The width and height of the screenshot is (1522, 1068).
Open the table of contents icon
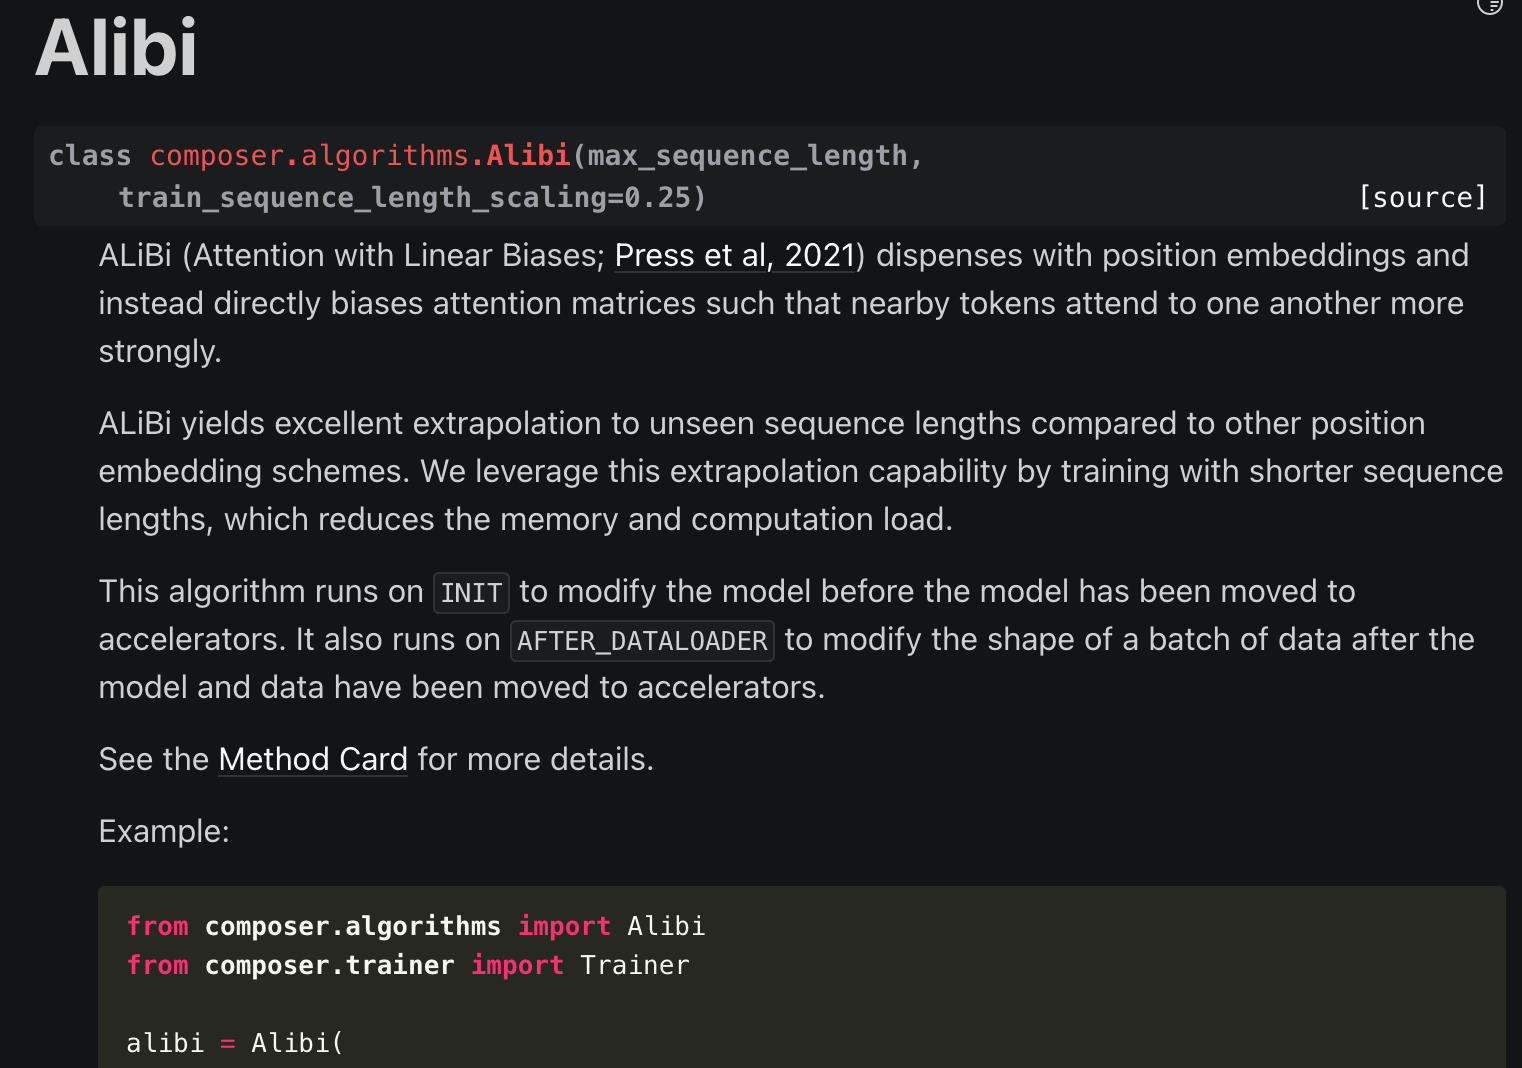click(x=1489, y=5)
